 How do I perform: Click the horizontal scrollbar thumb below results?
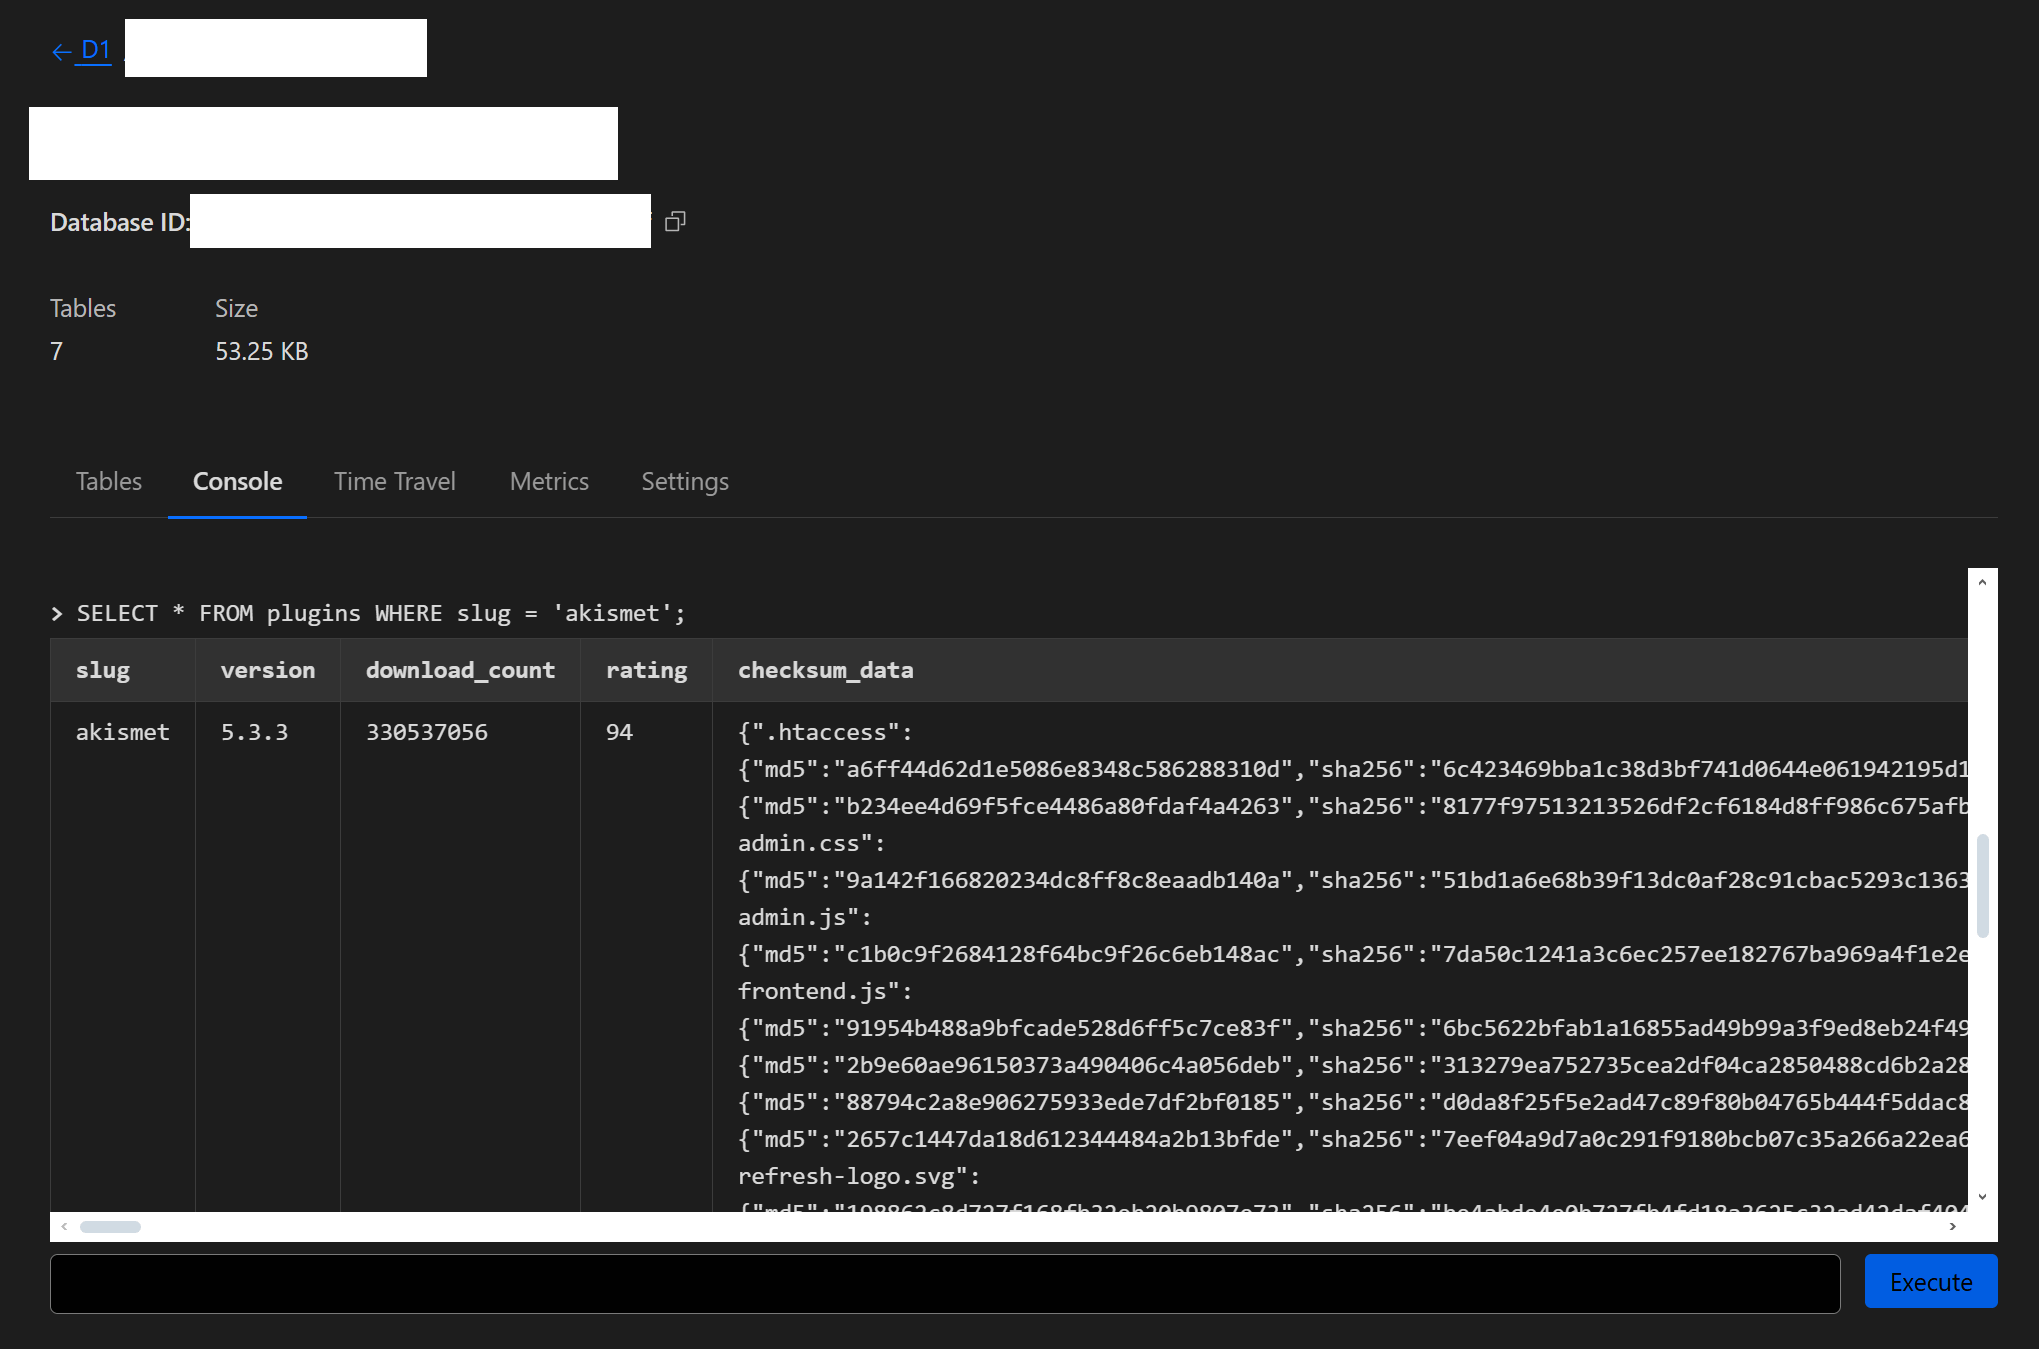110,1226
